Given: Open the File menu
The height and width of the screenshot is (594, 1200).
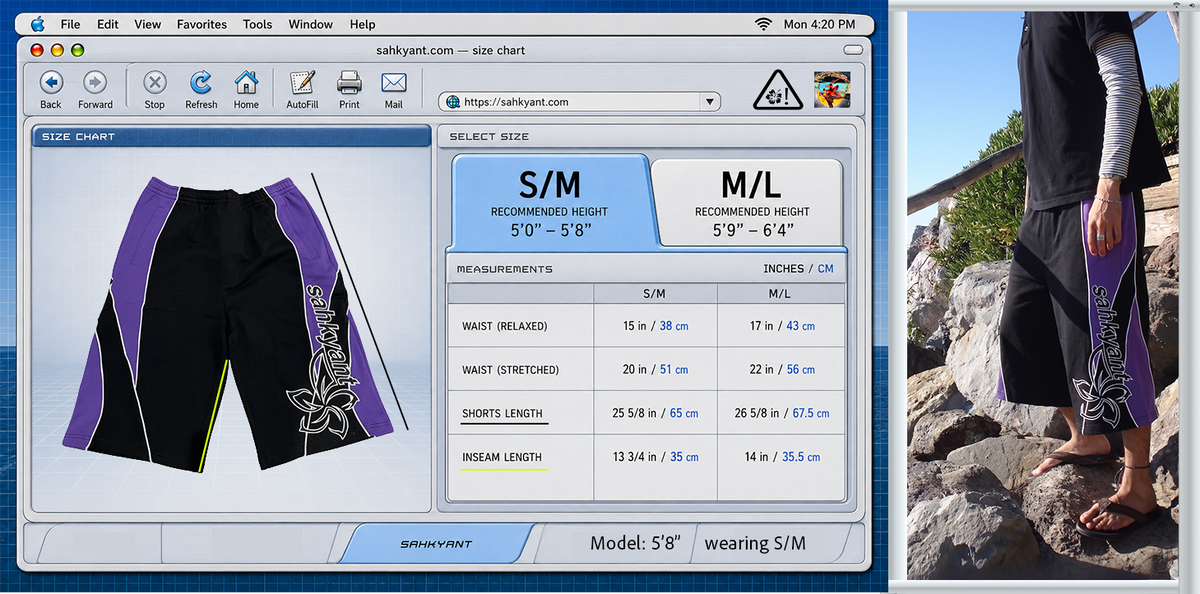Looking at the screenshot, I should 70,24.
